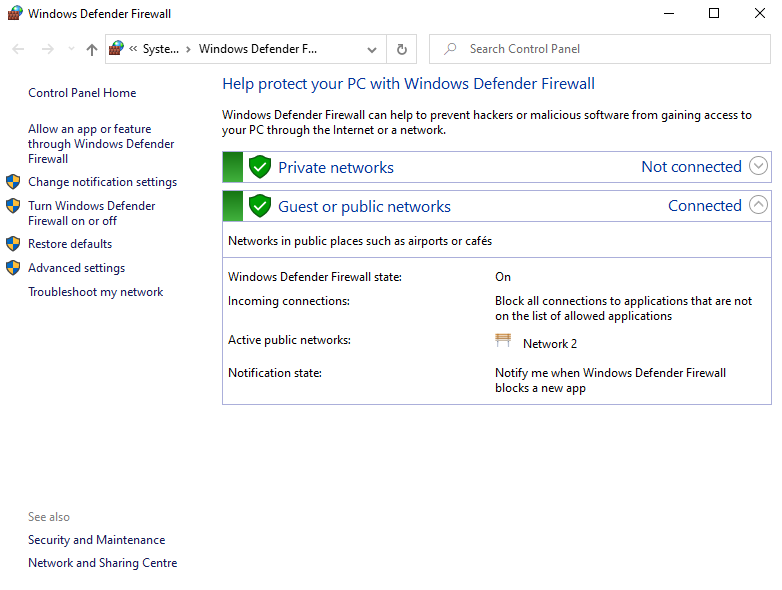782x590 pixels.
Task: Go up one level with the Up arrow
Action: click(91, 49)
